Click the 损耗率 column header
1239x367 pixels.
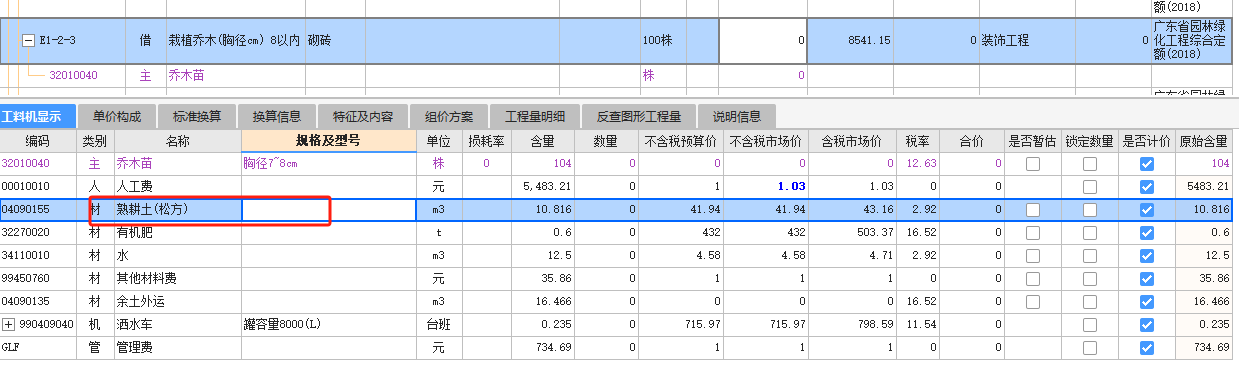(486, 141)
